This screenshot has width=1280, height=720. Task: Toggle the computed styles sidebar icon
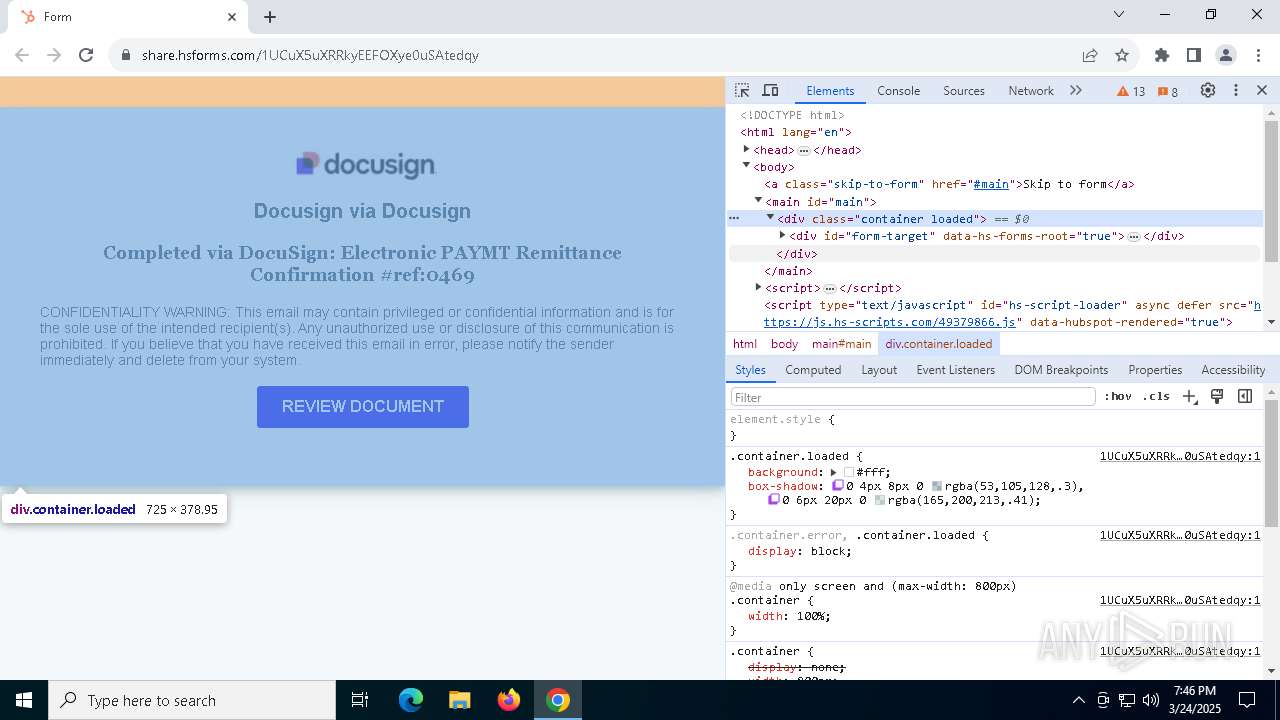click(1245, 397)
